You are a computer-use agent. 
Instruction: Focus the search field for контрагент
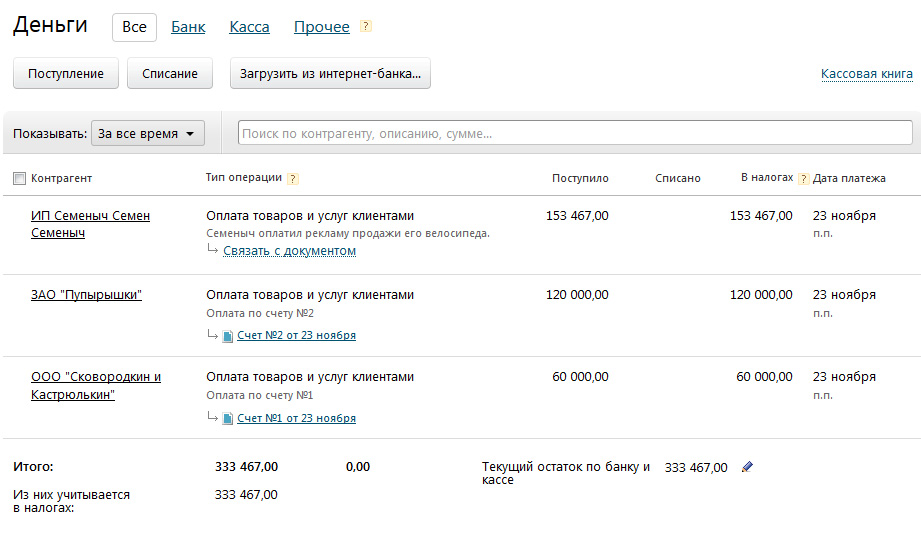click(575, 133)
